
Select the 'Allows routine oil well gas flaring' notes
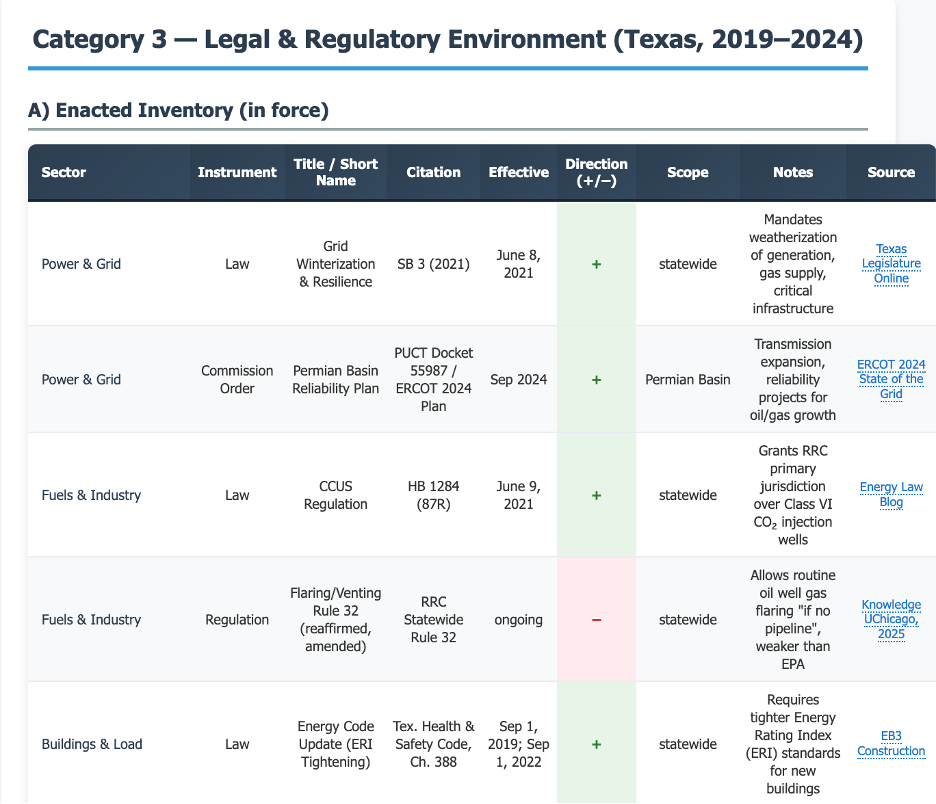793,620
